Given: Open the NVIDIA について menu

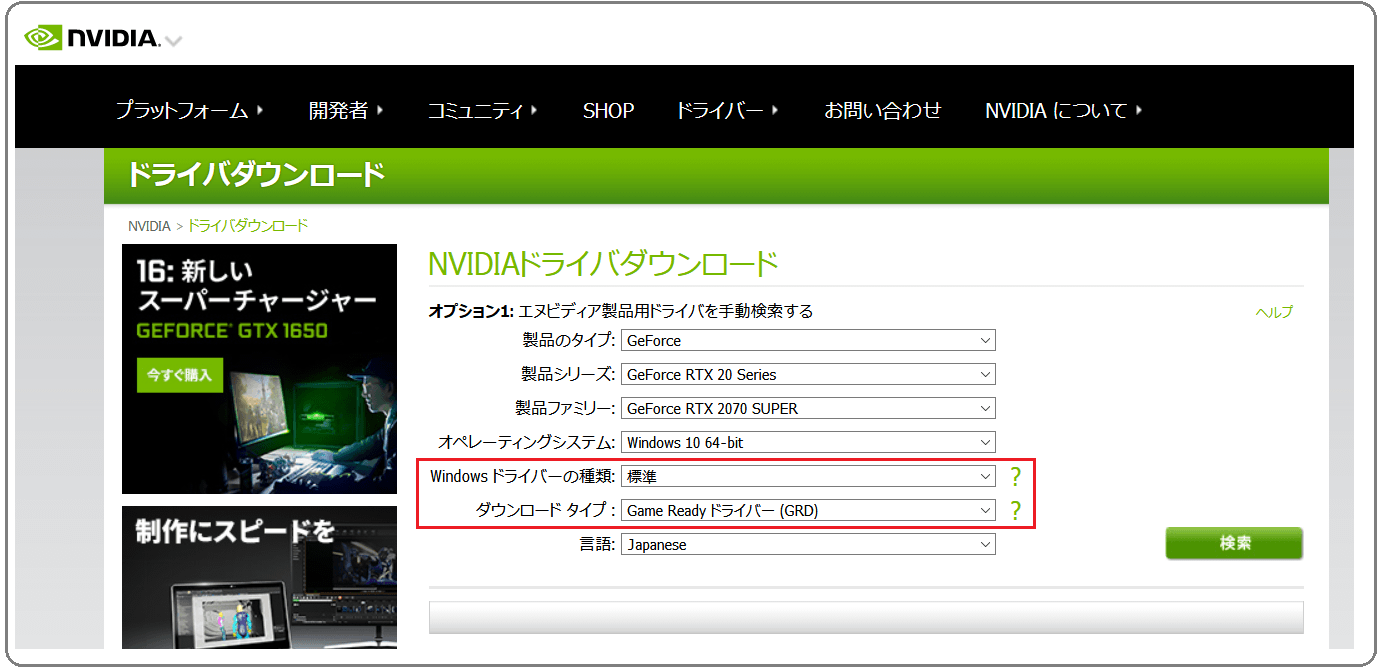Looking at the screenshot, I should click(x=1064, y=110).
